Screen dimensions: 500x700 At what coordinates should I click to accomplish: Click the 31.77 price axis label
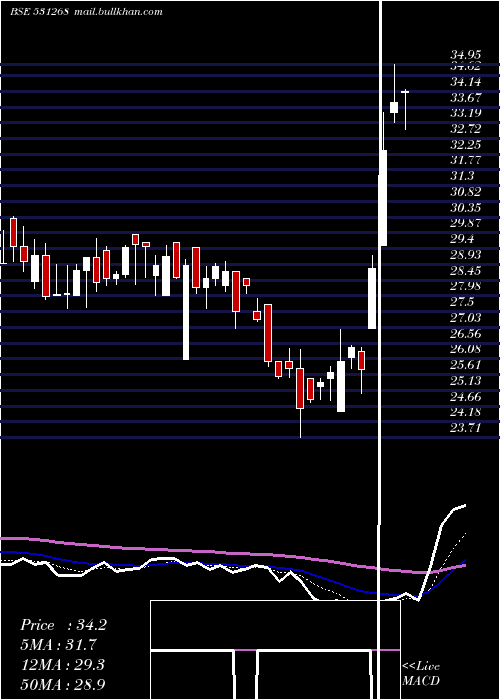466,160
